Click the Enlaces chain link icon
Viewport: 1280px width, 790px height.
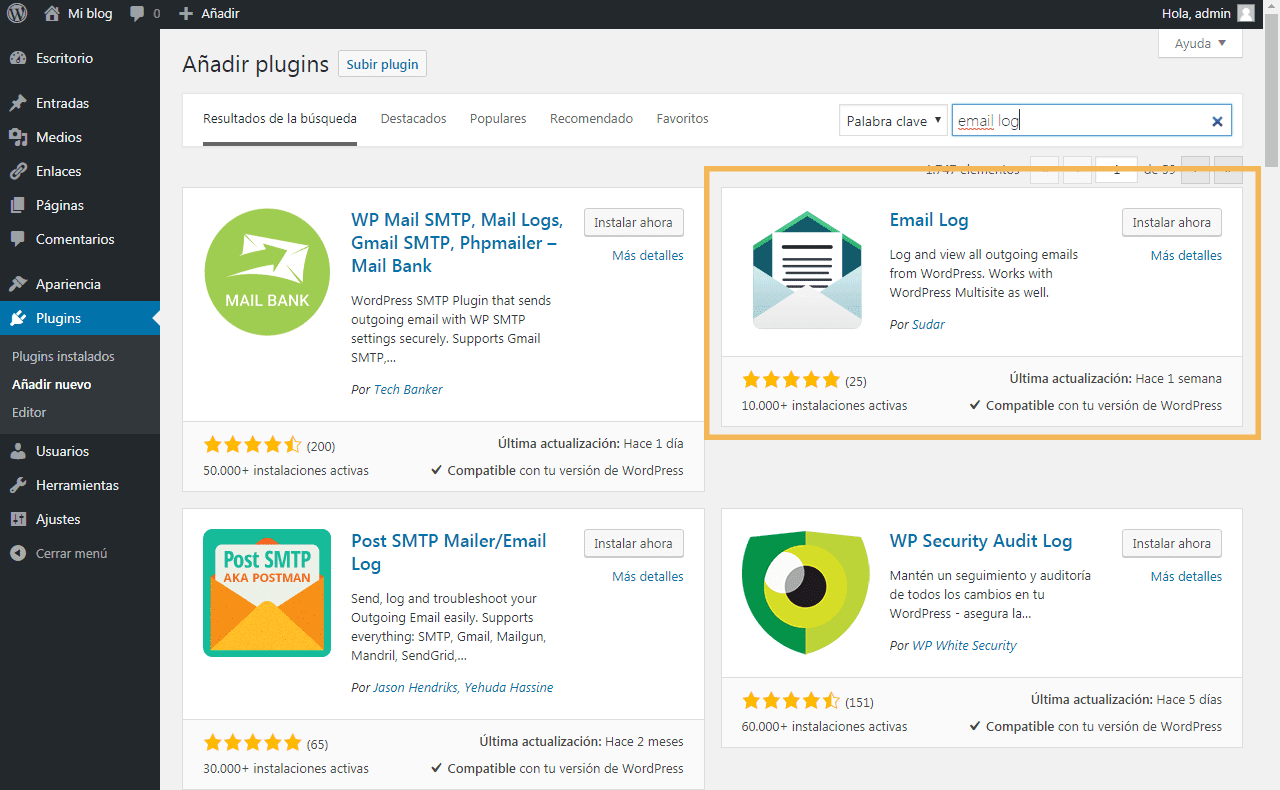[18, 171]
